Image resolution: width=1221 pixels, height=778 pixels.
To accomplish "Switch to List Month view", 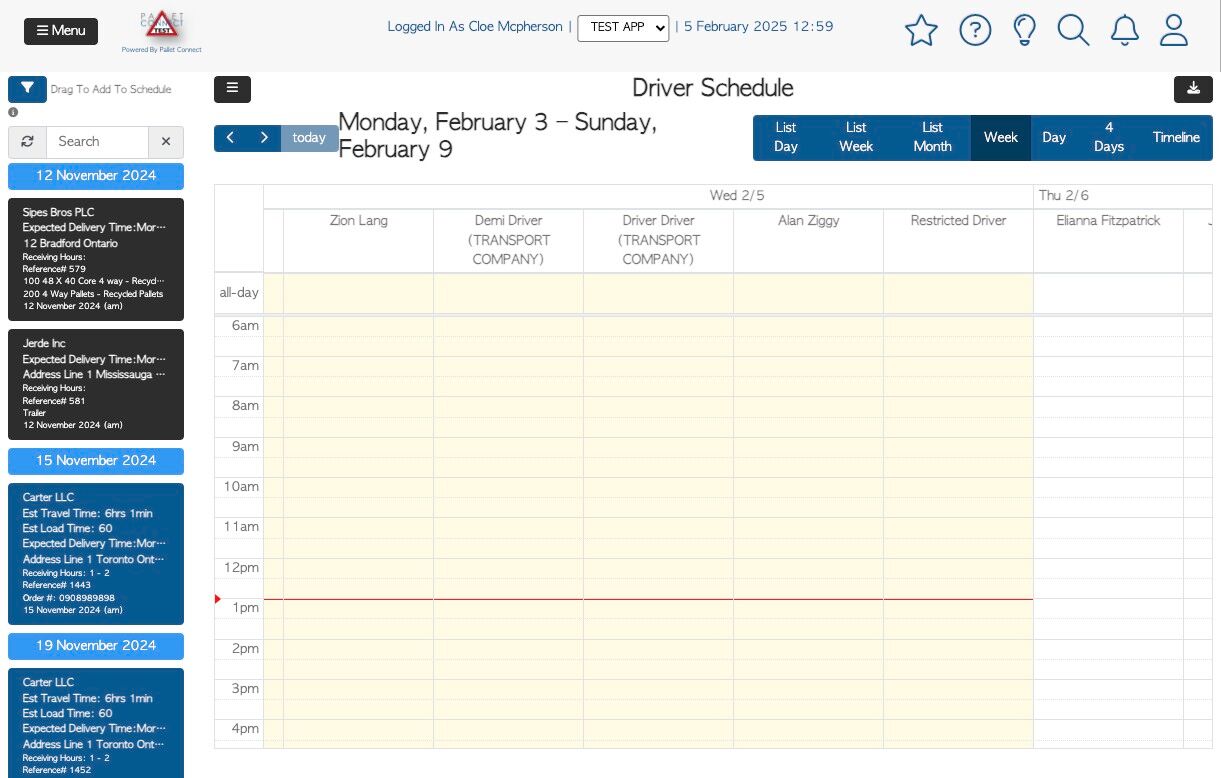I will pyautogui.click(x=932, y=137).
